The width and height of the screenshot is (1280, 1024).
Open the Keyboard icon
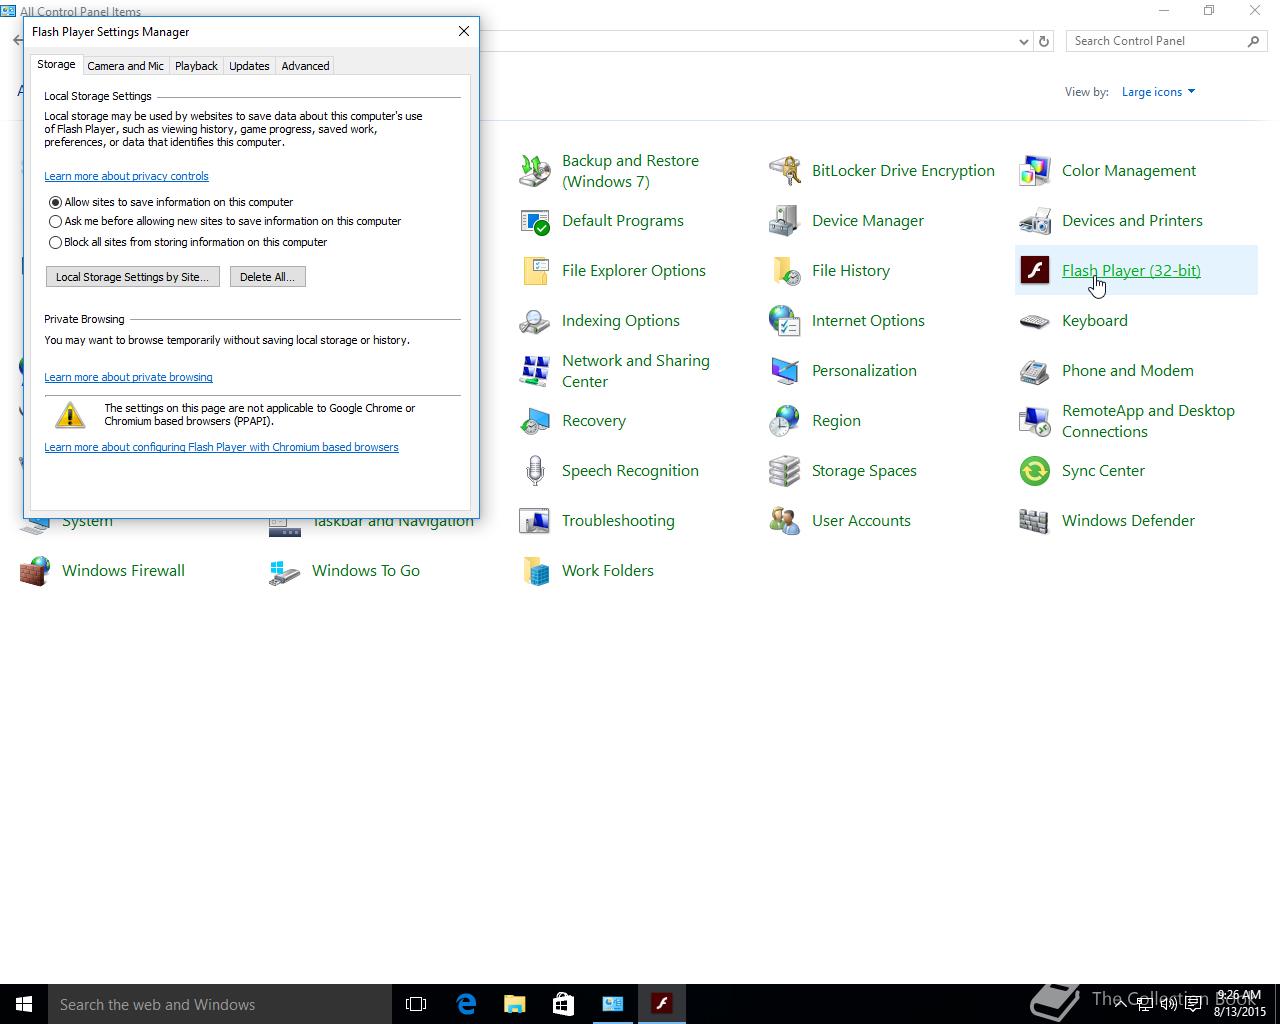(1035, 321)
